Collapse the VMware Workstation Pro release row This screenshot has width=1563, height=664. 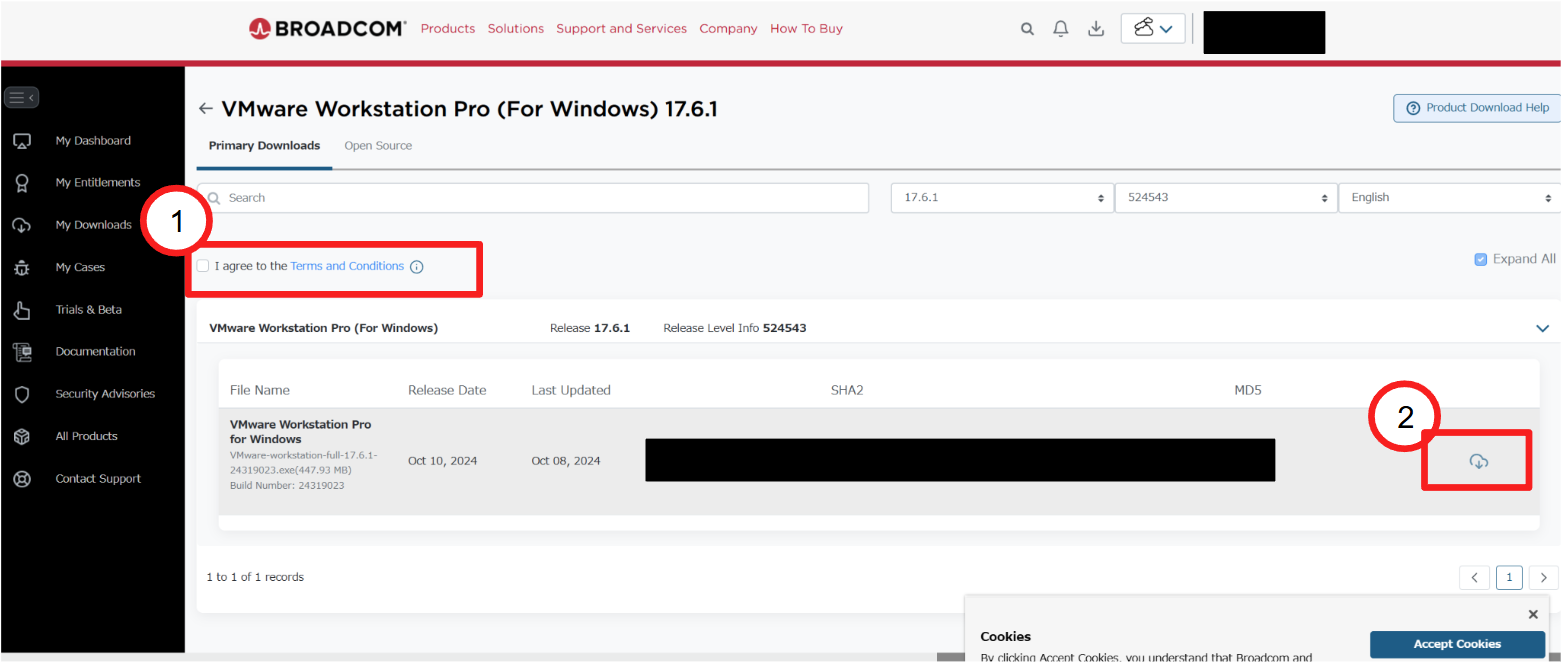pyautogui.click(x=1542, y=327)
